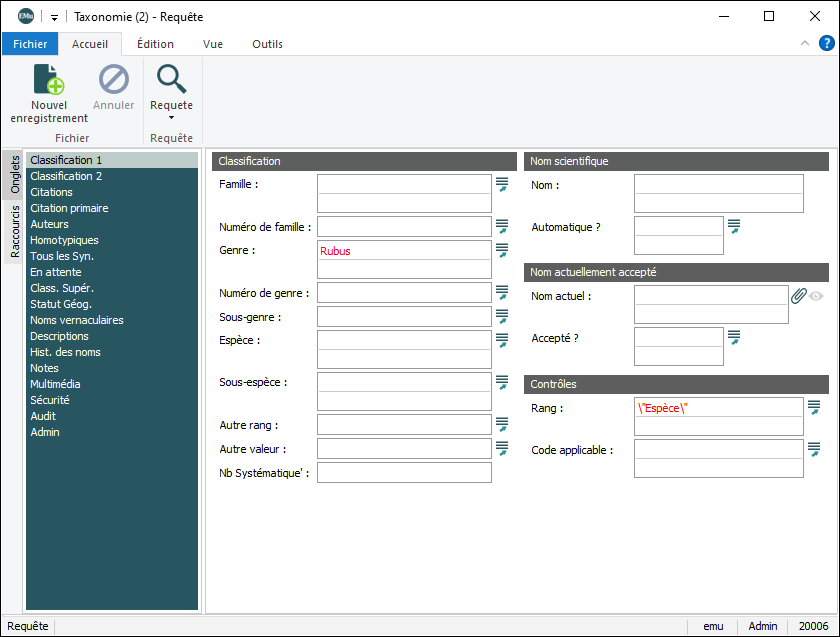This screenshot has height=637, width=840.
Task: Click the lookup list icon beside Genre
Action: click(x=502, y=250)
